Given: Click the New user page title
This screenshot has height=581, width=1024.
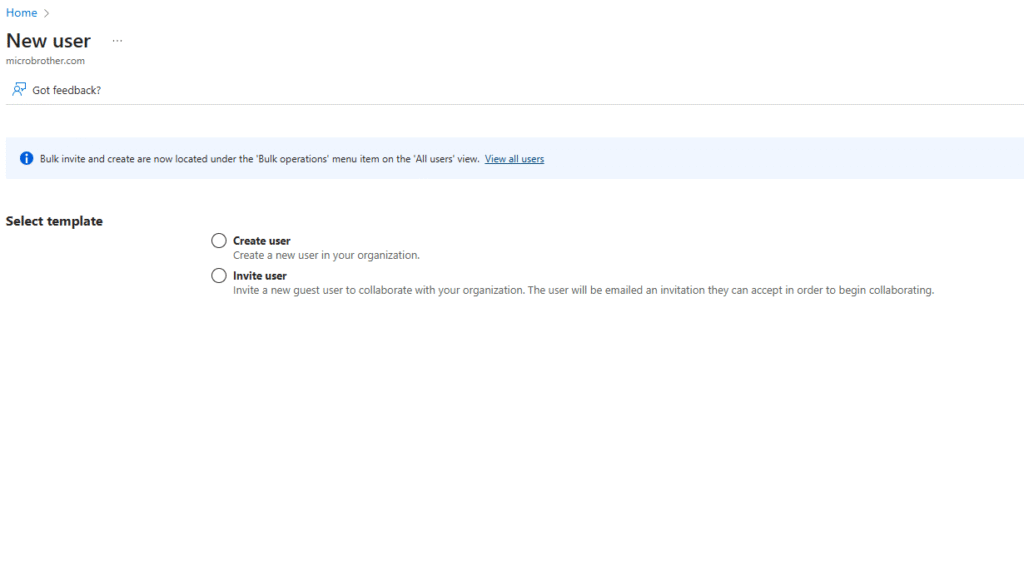Looking at the screenshot, I should point(48,41).
